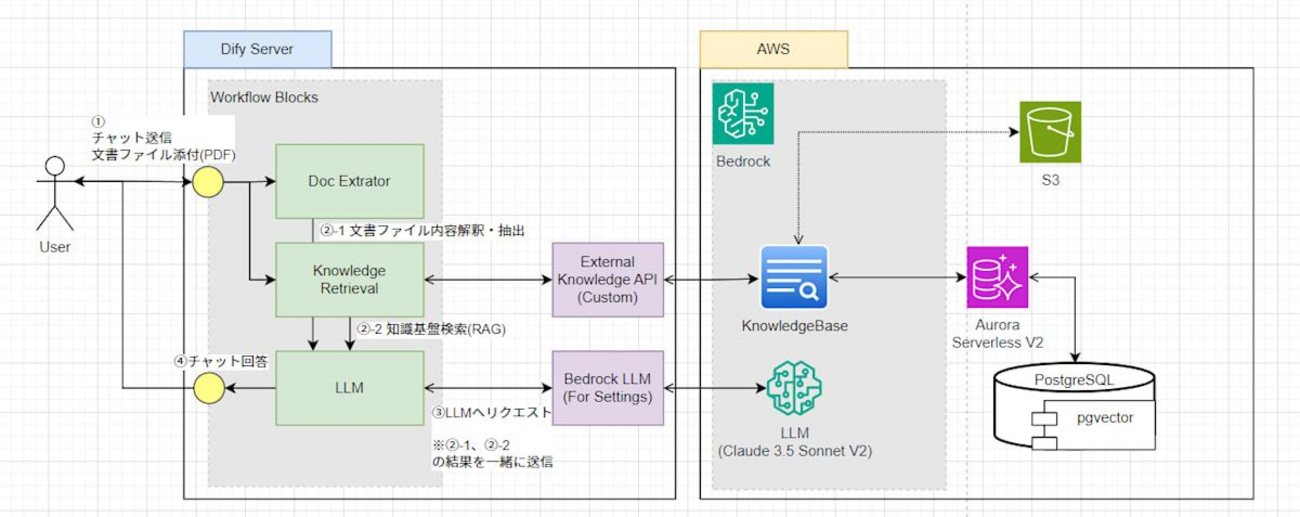Click the Claude LLM brain icon
Image resolution: width=1300 pixels, height=517 pixels.
click(x=794, y=387)
